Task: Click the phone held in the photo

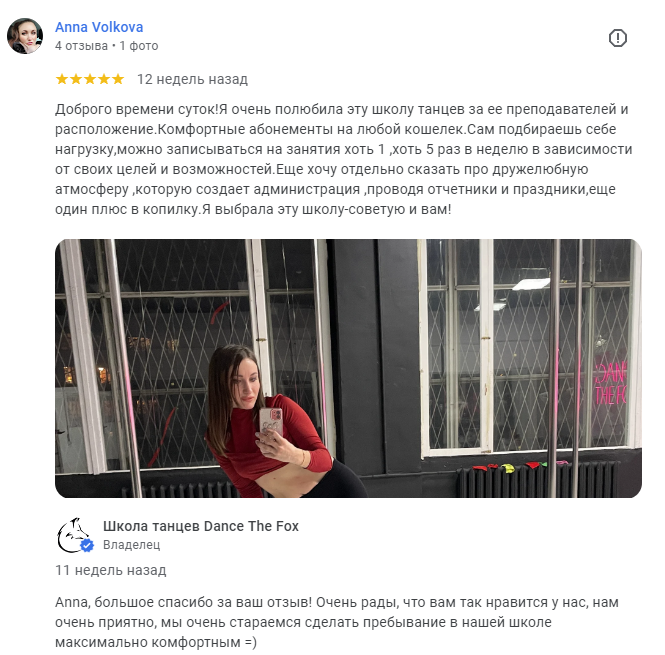Action: (x=271, y=422)
